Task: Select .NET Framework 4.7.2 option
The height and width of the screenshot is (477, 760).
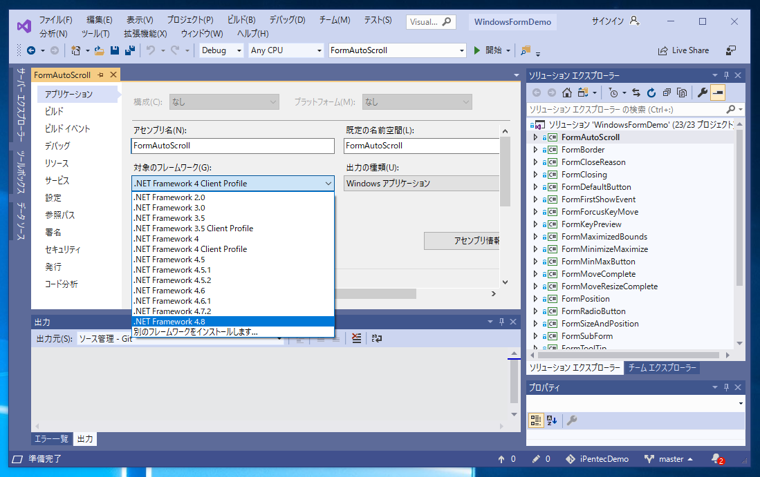Action: tap(233, 311)
